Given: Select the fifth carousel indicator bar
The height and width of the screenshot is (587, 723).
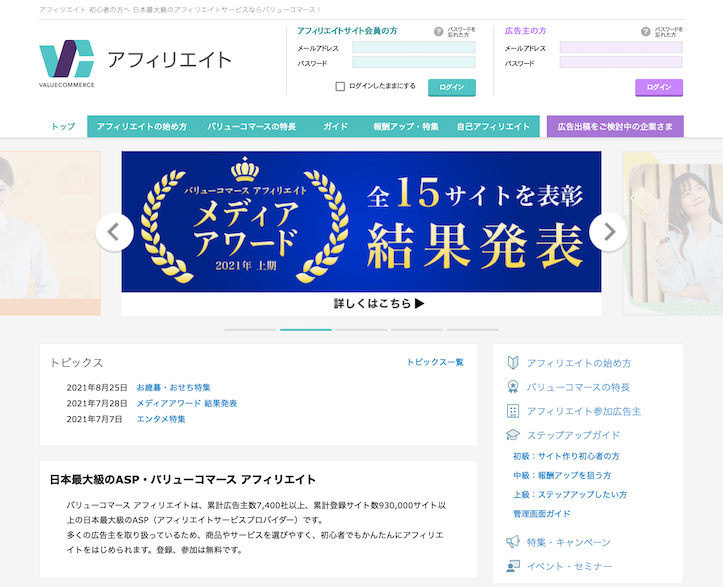Looking at the screenshot, I should pyautogui.click(x=473, y=330).
